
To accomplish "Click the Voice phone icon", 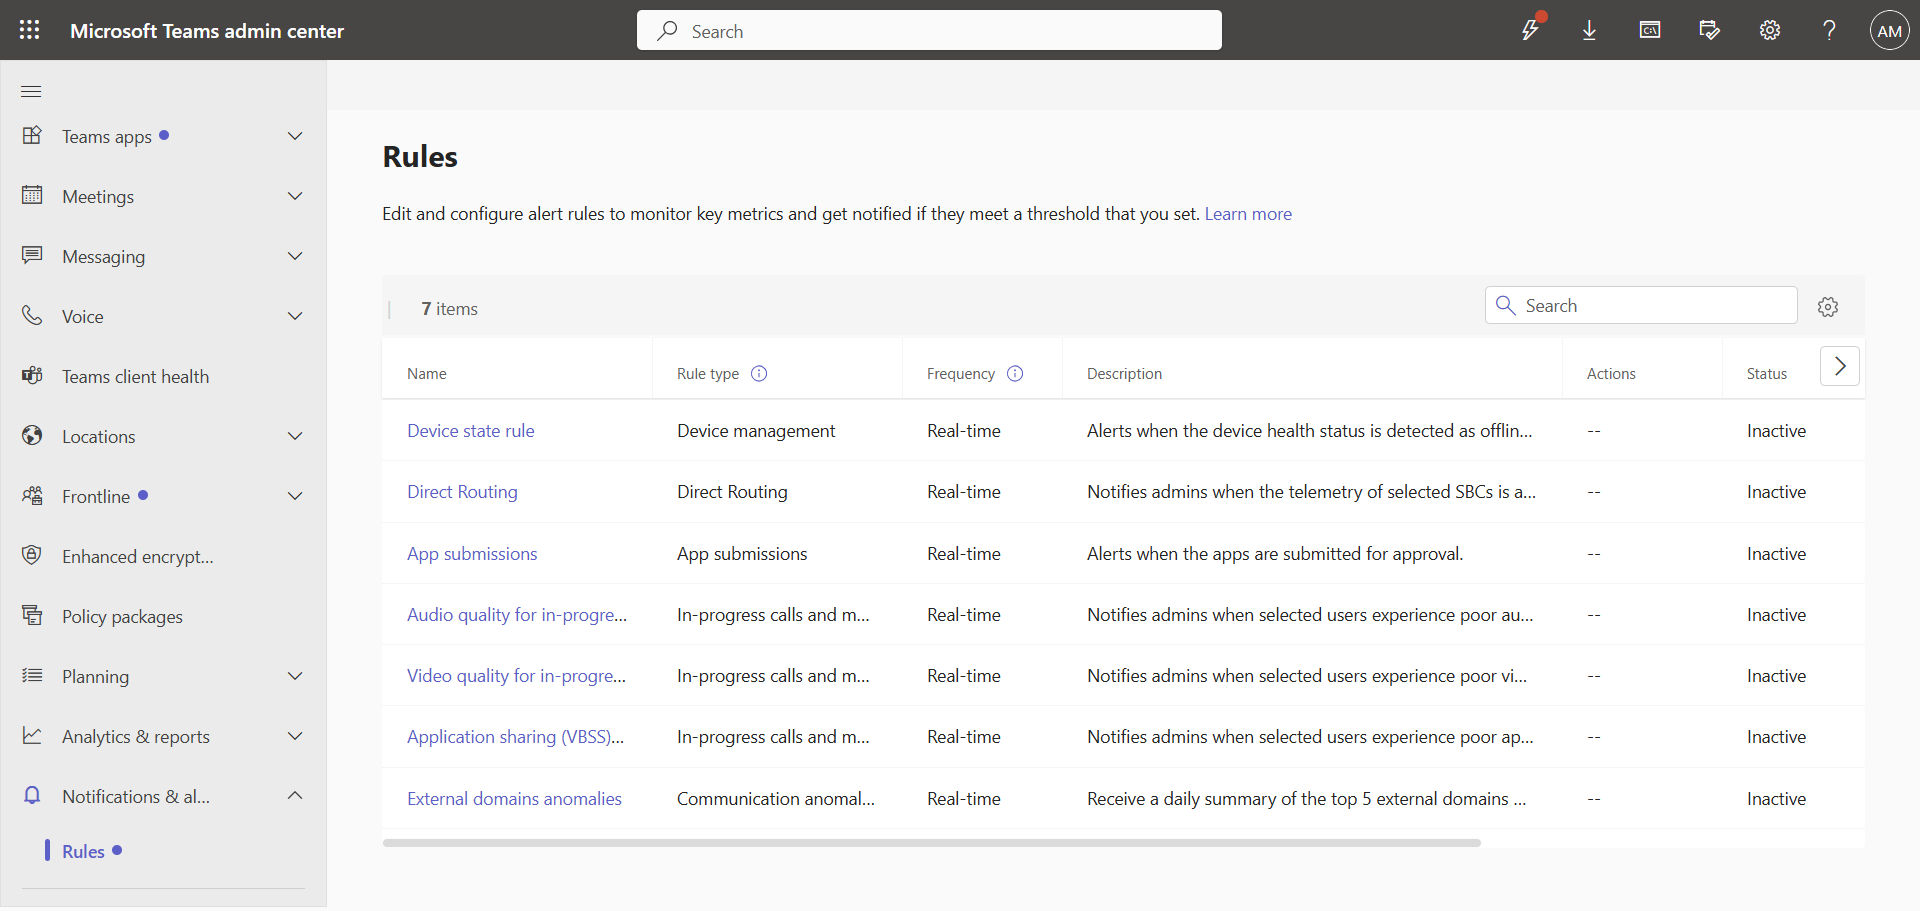I will click(32, 315).
